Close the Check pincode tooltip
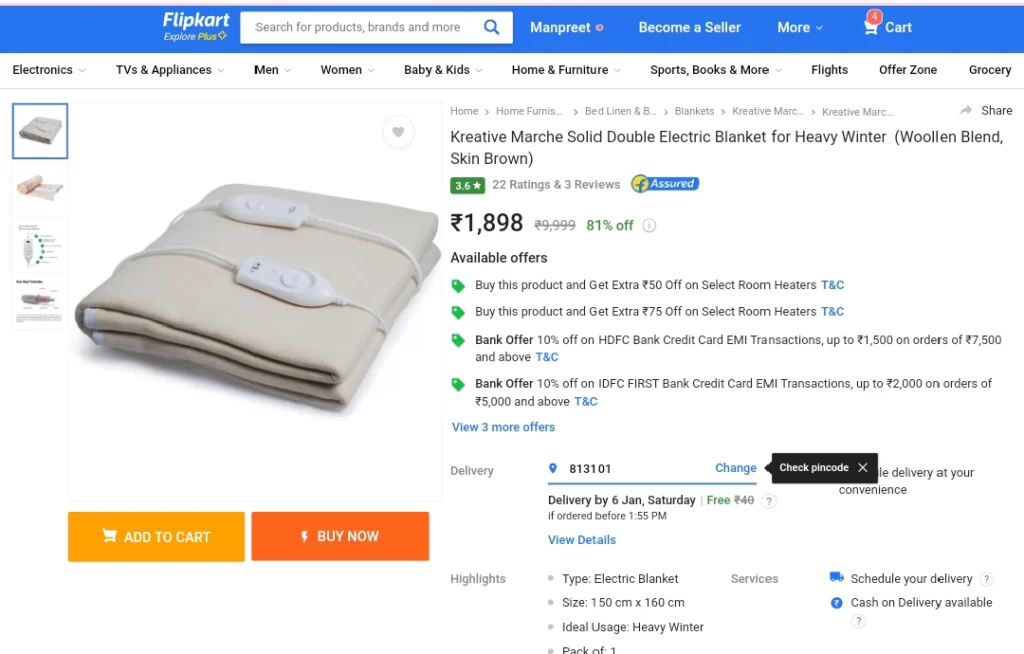Screen dimensions: 1024x654 [x=863, y=468]
